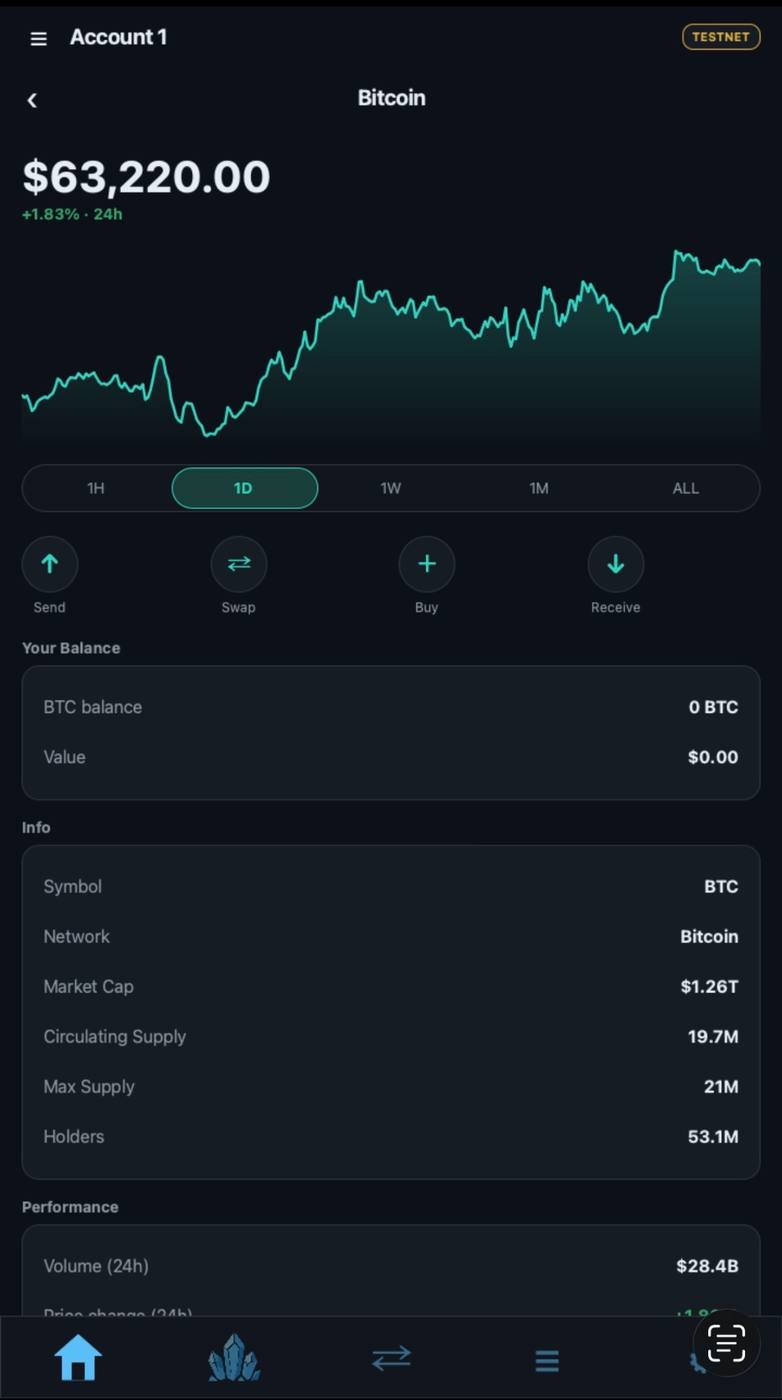Switch chart range to 1W
Screen dimensions: 782x1400
(391, 488)
